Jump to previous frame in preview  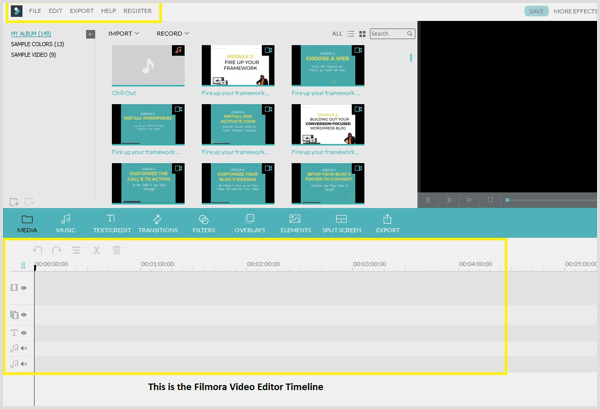point(428,200)
